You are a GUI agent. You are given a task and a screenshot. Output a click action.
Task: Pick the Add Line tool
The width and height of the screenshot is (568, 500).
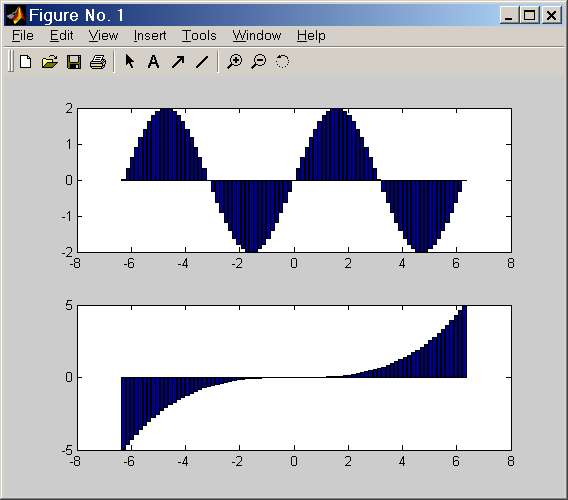[x=202, y=62]
